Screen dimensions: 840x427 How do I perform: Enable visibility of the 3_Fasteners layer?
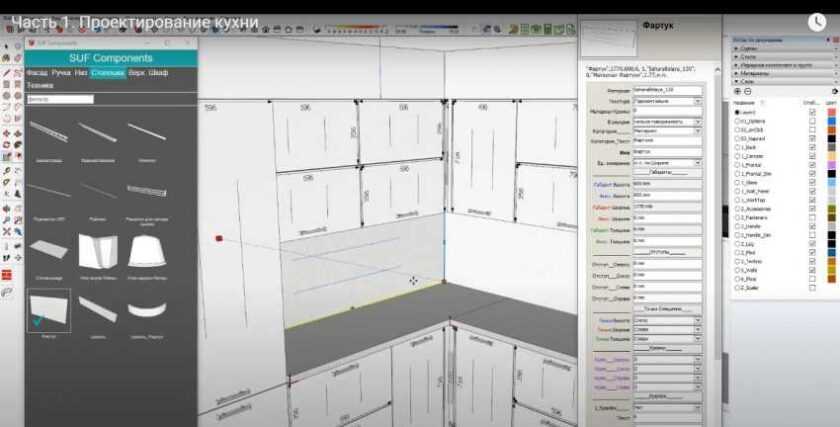tap(811, 217)
